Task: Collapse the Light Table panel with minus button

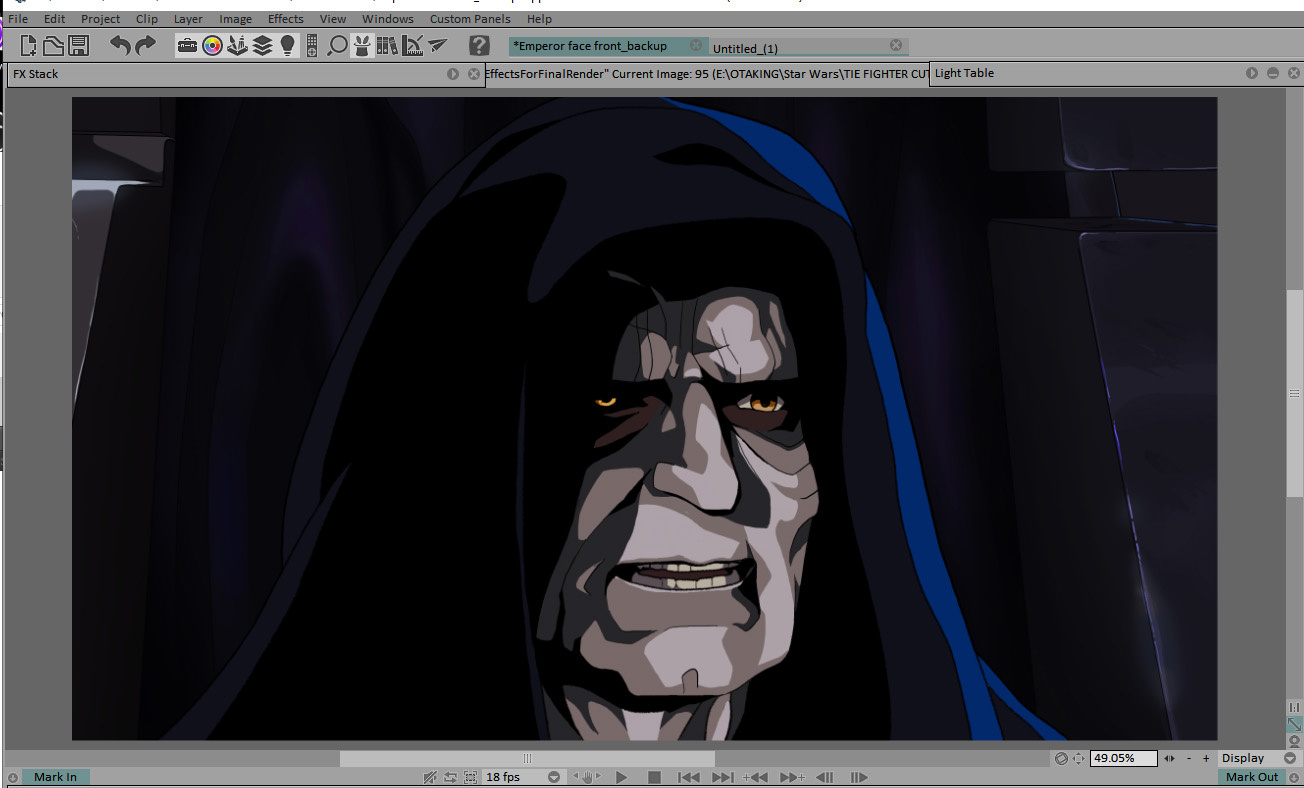Action: tap(1273, 73)
